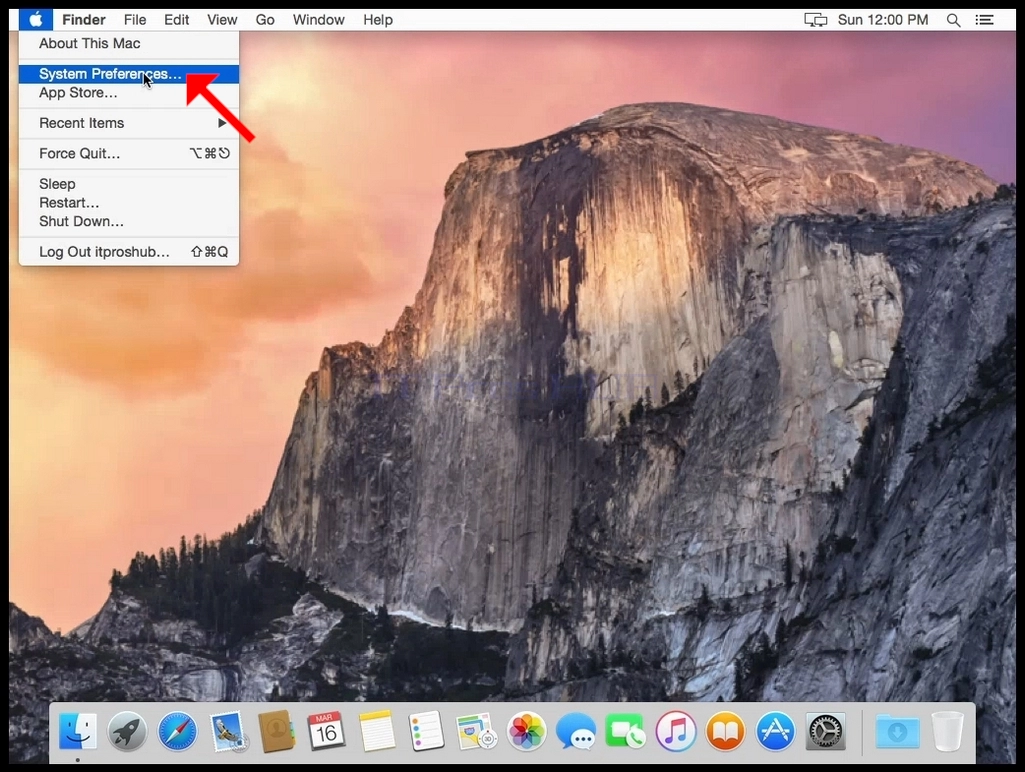
Task: Click the Spotlight search magnifier icon
Action: (953, 20)
